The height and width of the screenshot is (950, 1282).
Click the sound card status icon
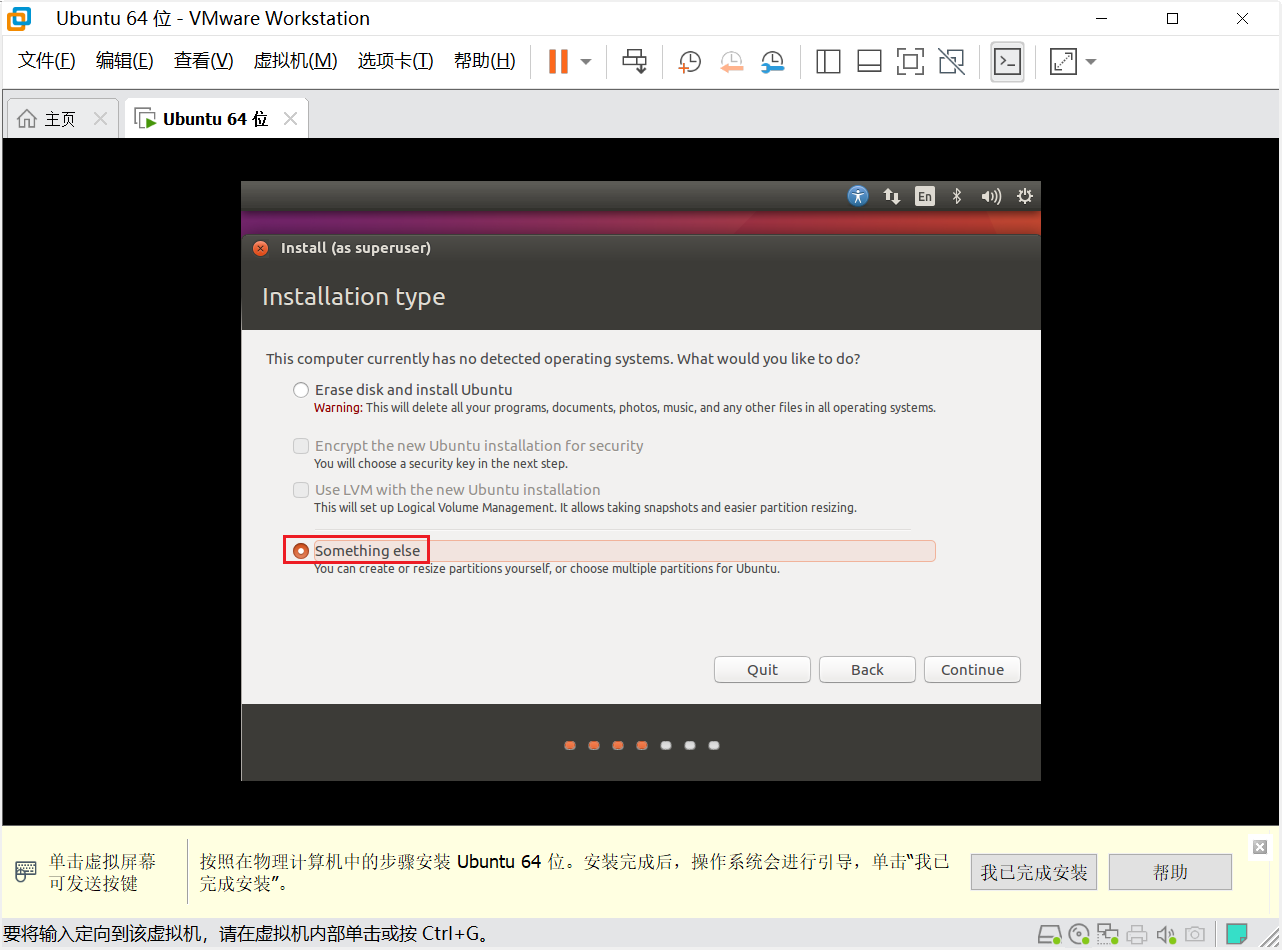1166,935
